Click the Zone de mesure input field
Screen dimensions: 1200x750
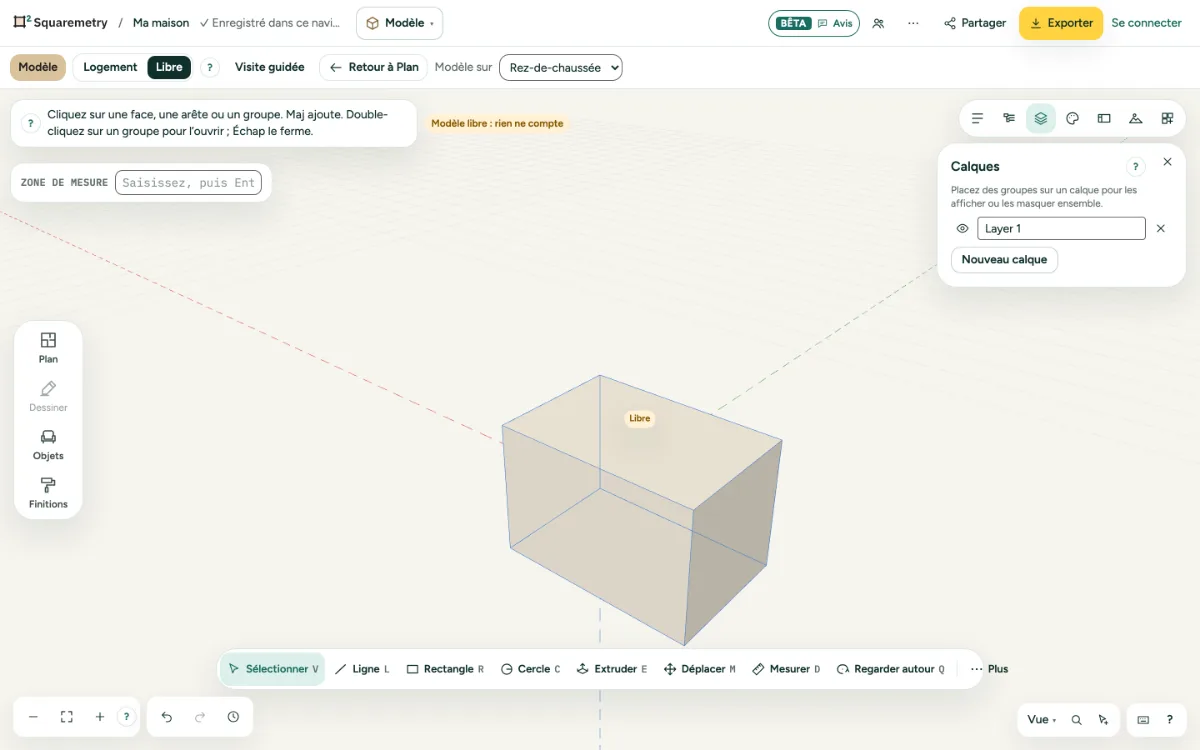coord(188,182)
